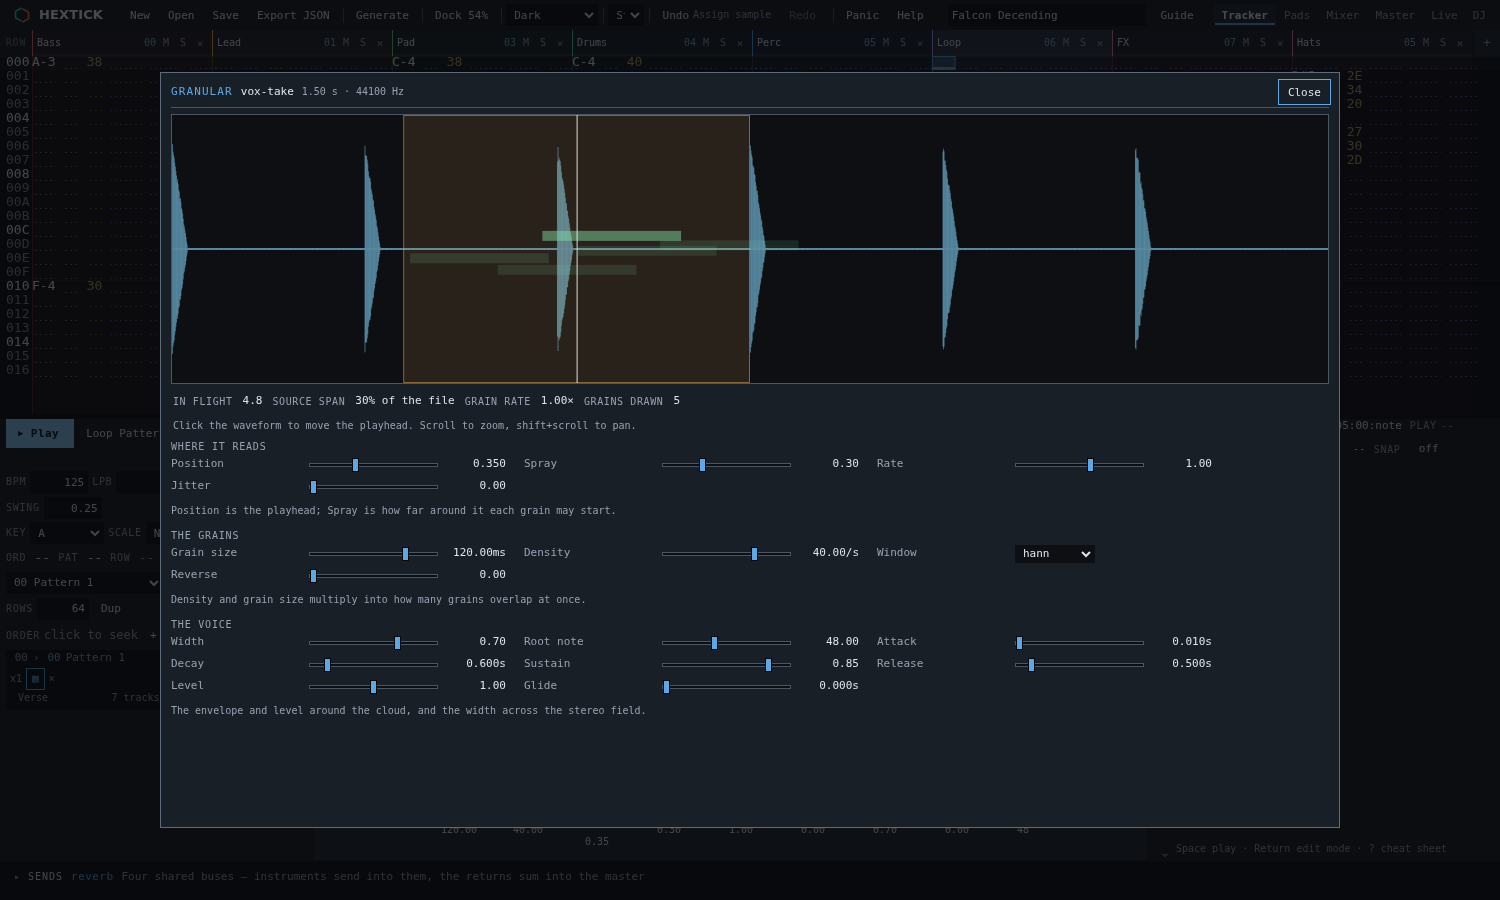Open the Window hann dropdown
The height and width of the screenshot is (900, 1500).
[x=1055, y=554]
